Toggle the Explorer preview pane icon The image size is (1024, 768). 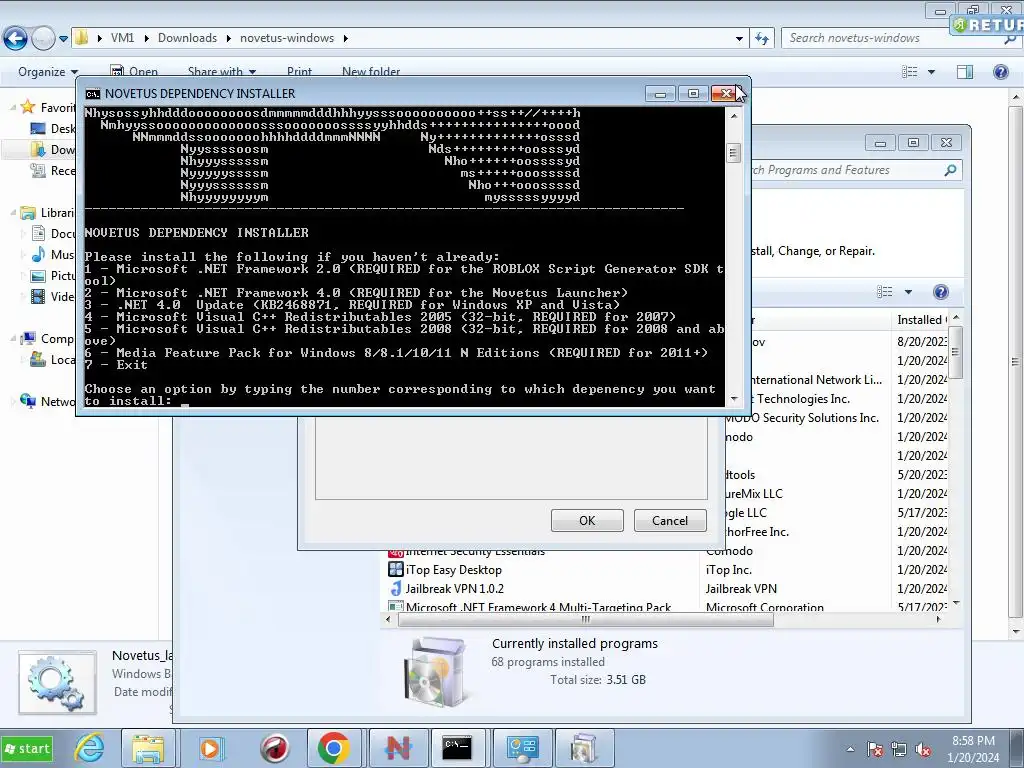[965, 72]
